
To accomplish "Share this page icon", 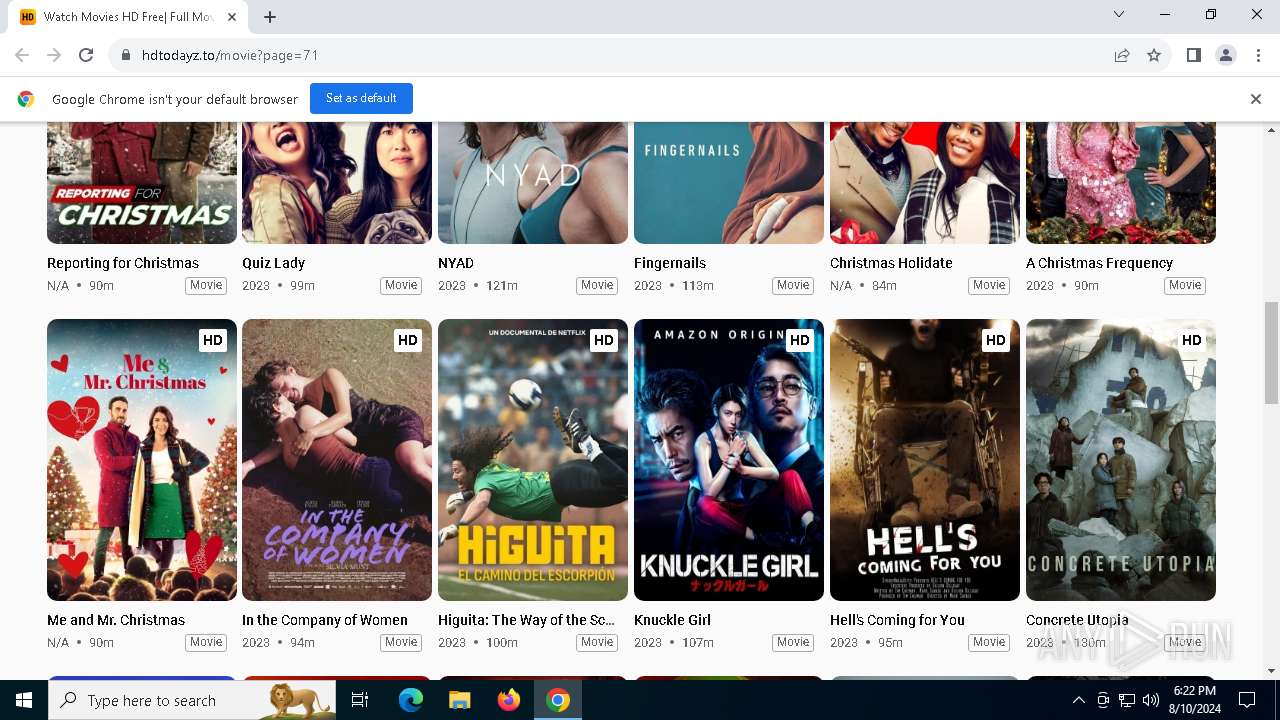I will 1122,56.
